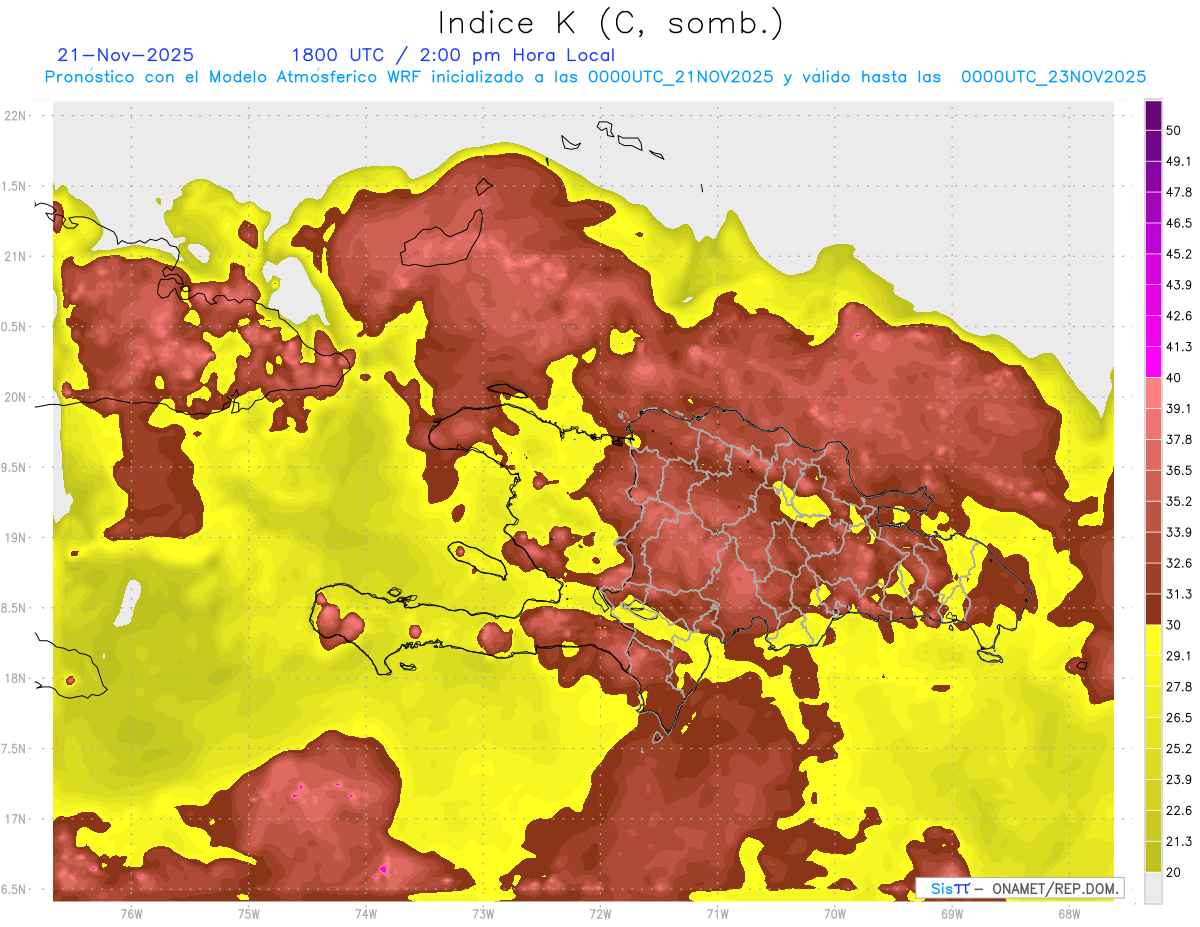The height and width of the screenshot is (927, 1200).
Task: Click the "33.9" color scale label
Action: pyautogui.click(x=1179, y=532)
